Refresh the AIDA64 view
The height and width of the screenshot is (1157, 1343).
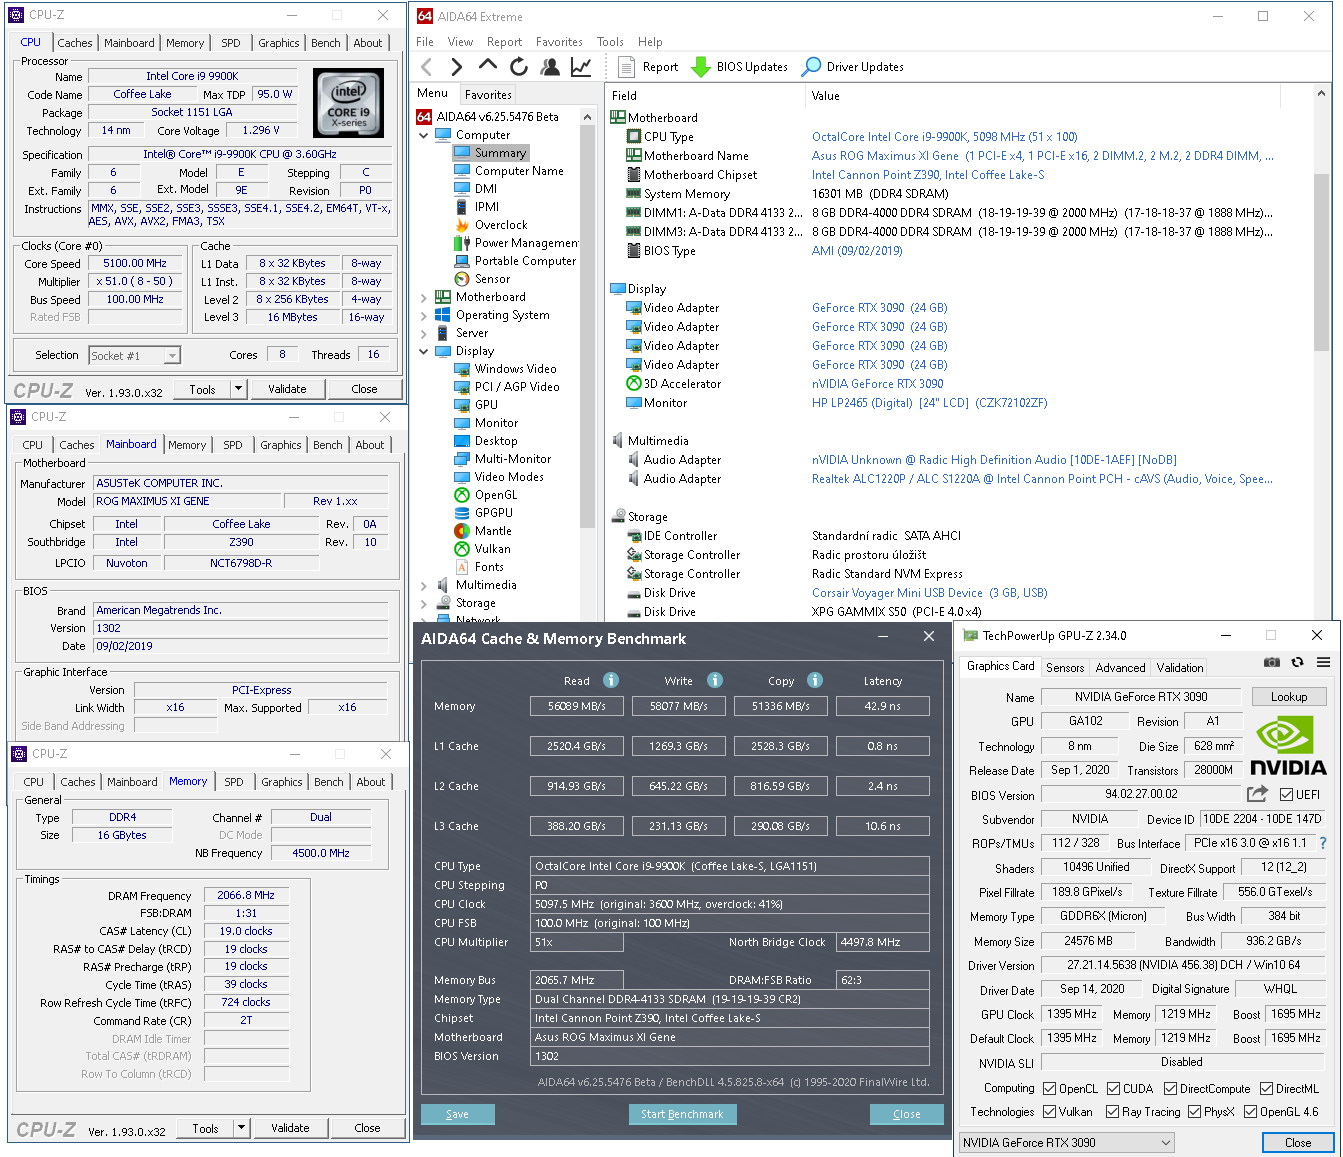pyautogui.click(x=518, y=67)
